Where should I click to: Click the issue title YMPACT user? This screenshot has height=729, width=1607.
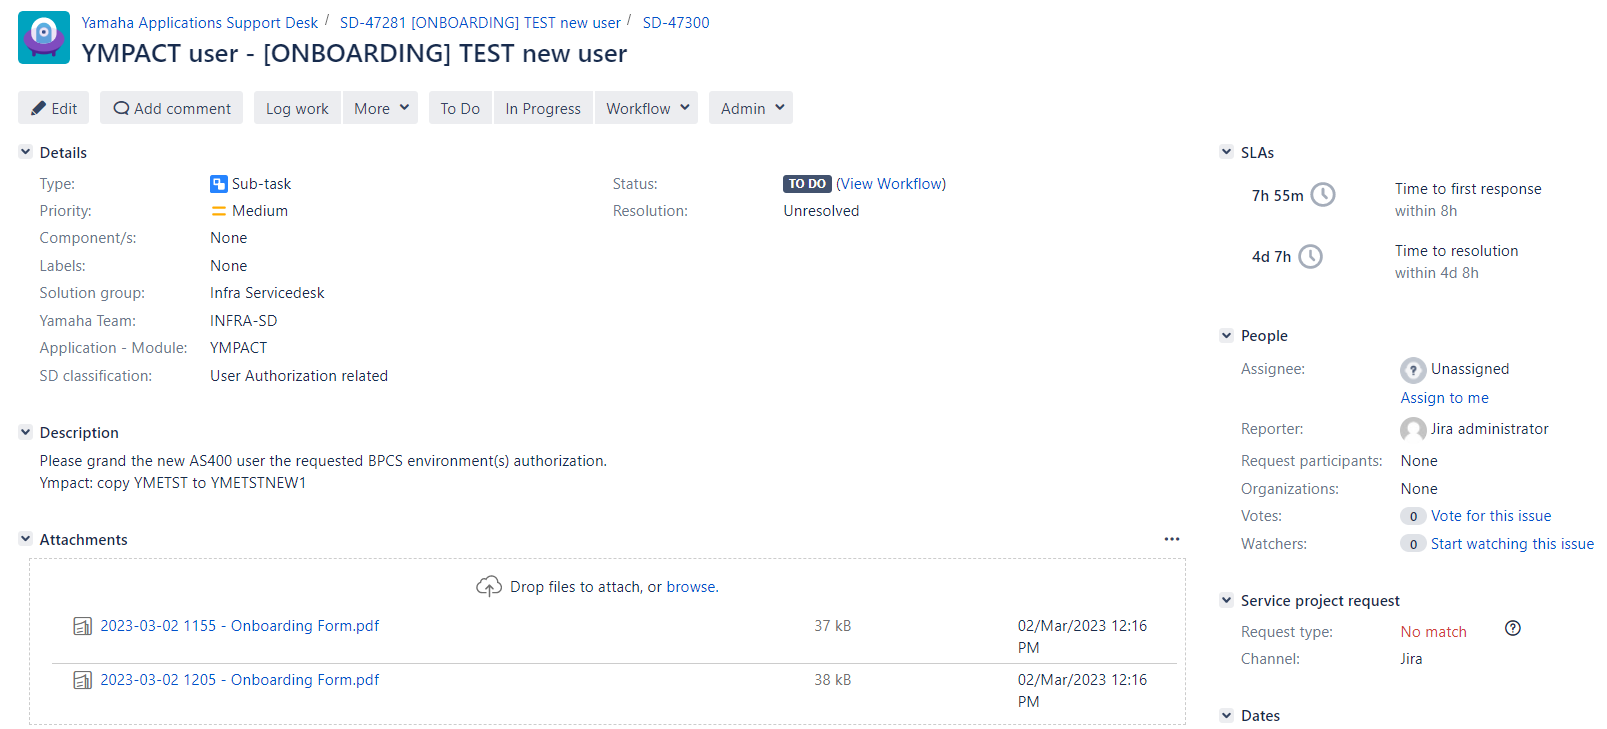pos(354,53)
